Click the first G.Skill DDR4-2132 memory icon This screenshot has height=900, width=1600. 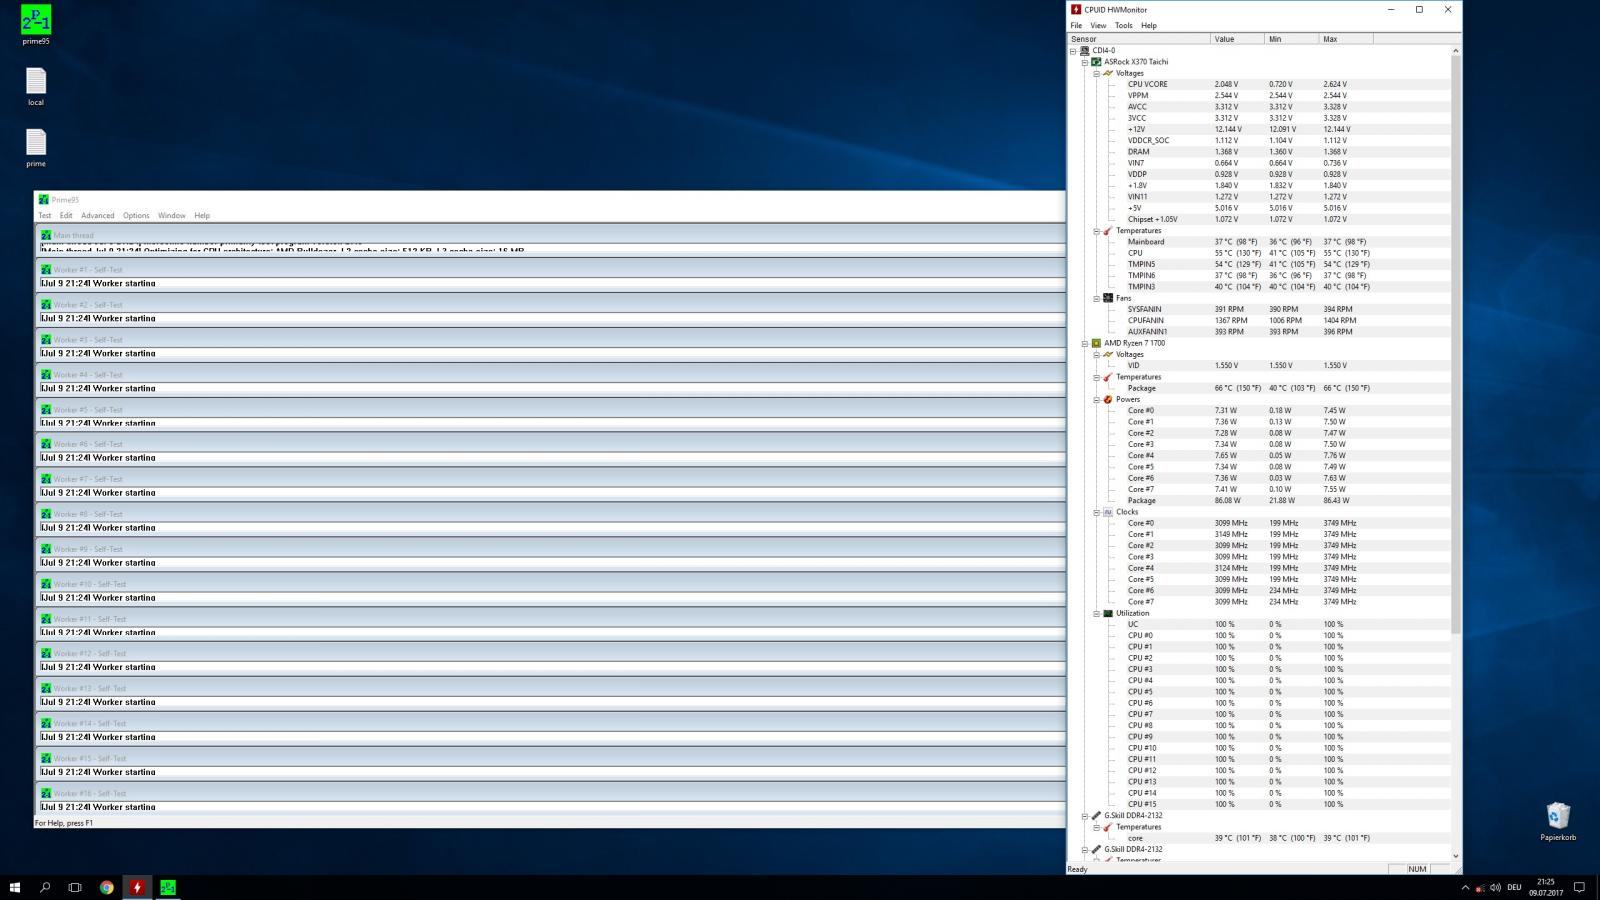1096,816
